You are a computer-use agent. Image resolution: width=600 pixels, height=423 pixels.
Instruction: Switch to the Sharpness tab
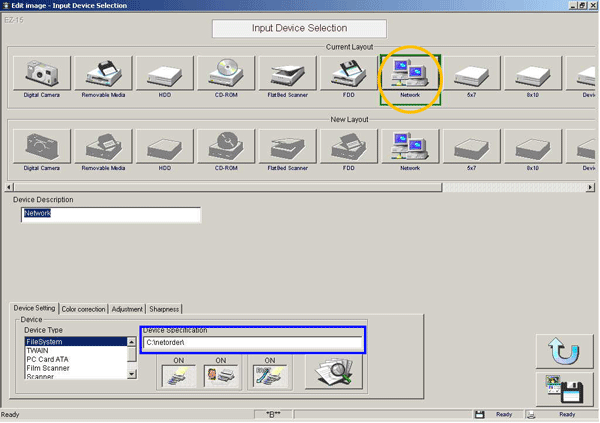tap(164, 309)
